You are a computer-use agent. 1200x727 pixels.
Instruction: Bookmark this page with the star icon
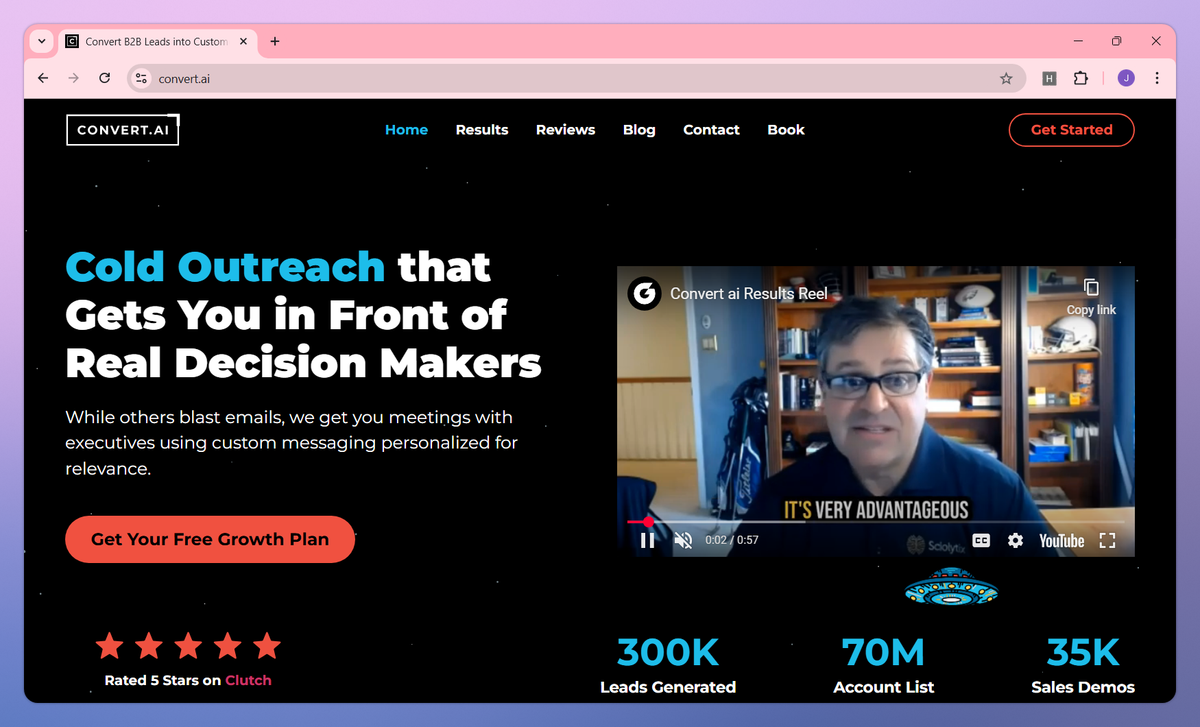point(1006,78)
